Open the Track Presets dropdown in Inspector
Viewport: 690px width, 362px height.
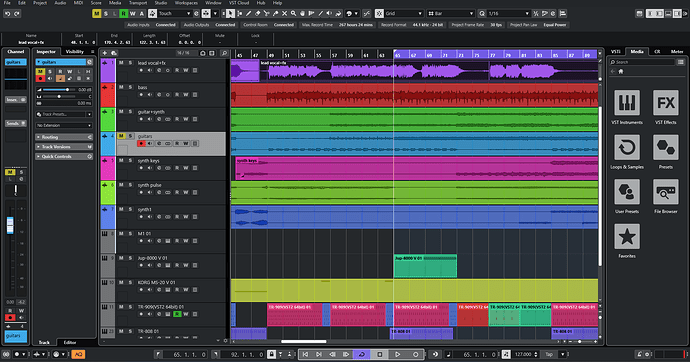(x=64, y=114)
